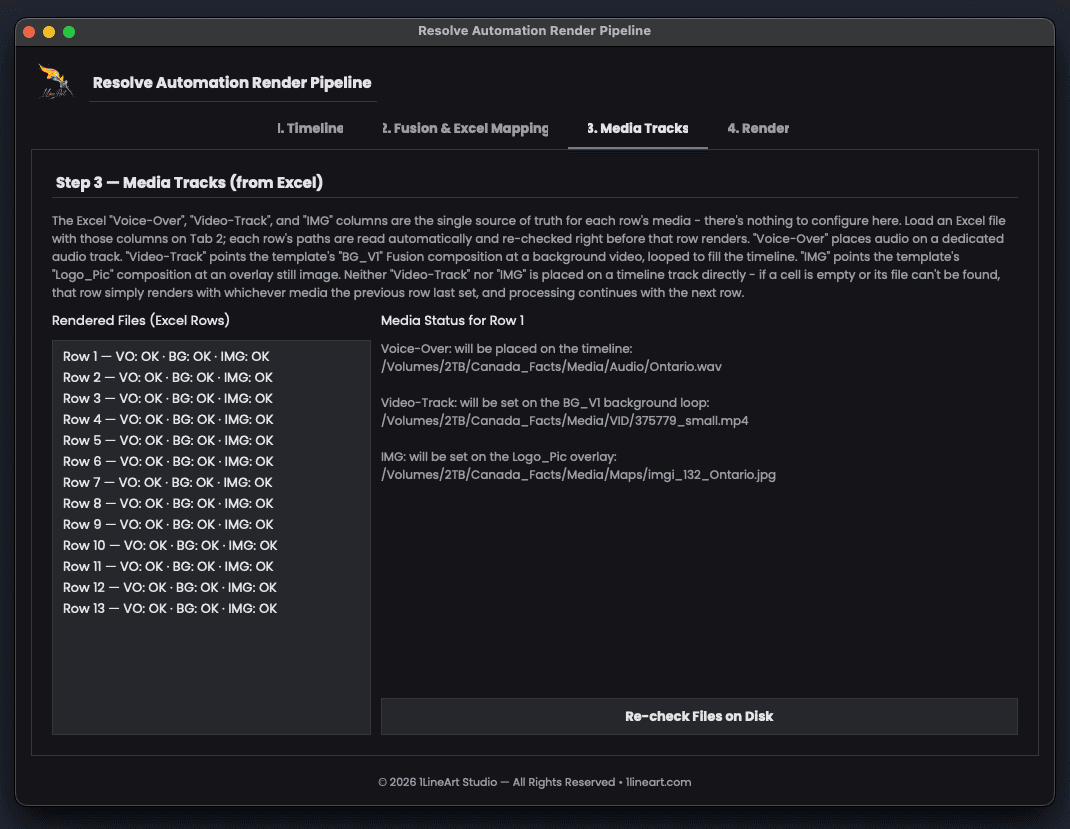The height and width of the screenshot is (829, 1070).
Task: Select Row 6 in the rendered files list
Action: [211, 461]
